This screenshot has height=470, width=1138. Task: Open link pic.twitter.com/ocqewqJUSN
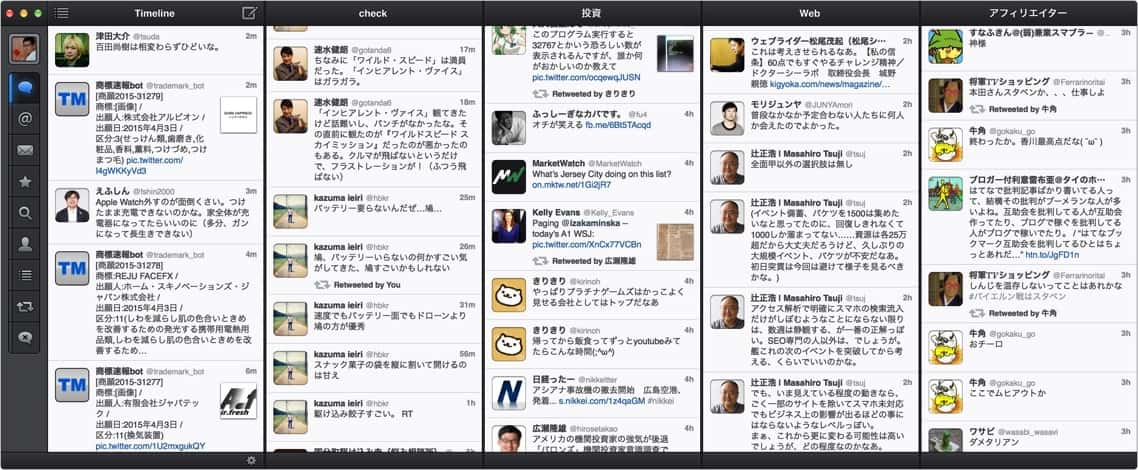pyautogui.click(x=586, y=76)
